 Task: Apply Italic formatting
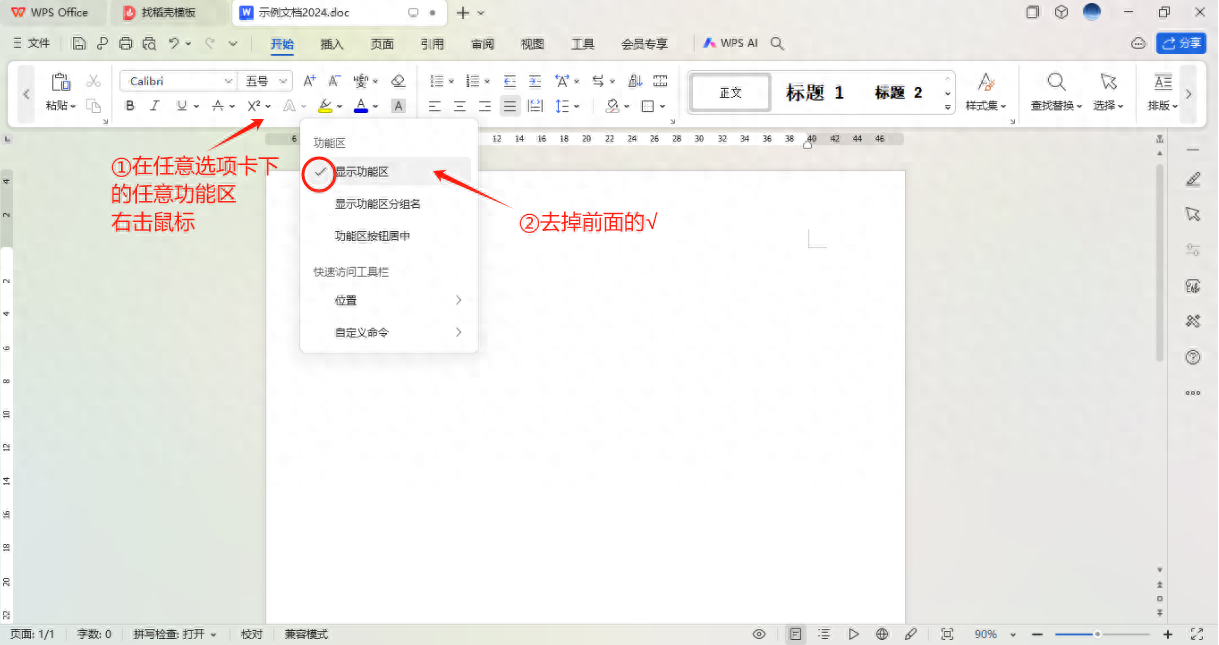click(x=154, y=106)
